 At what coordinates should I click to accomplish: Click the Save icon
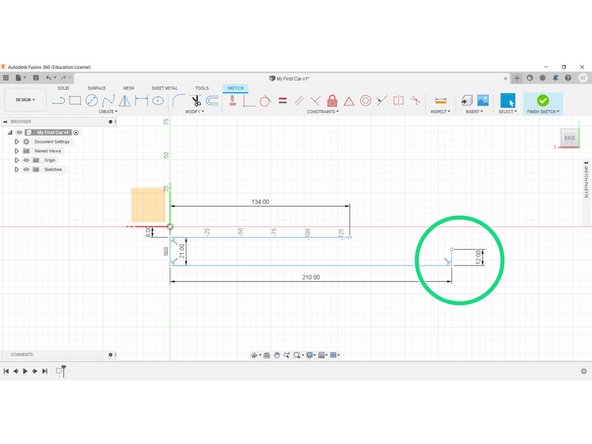36,78
